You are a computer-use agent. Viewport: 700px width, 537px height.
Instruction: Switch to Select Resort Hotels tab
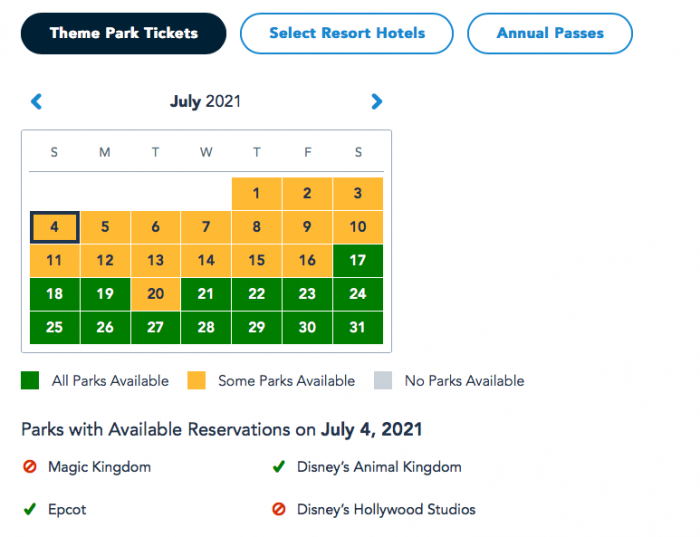point(347,33)
